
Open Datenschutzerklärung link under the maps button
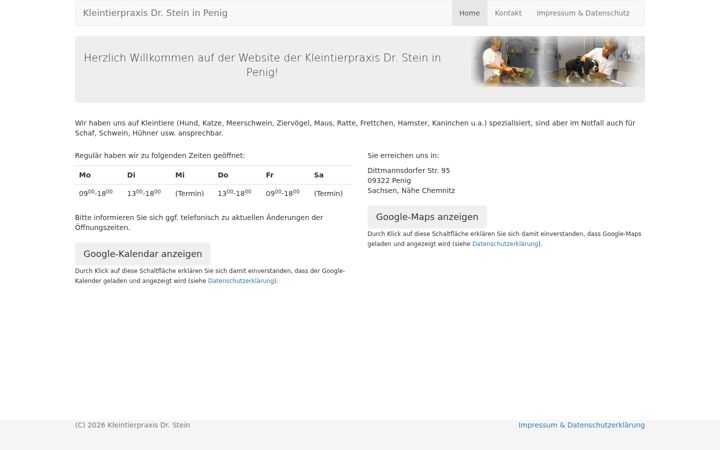click(x=506, y=244)
